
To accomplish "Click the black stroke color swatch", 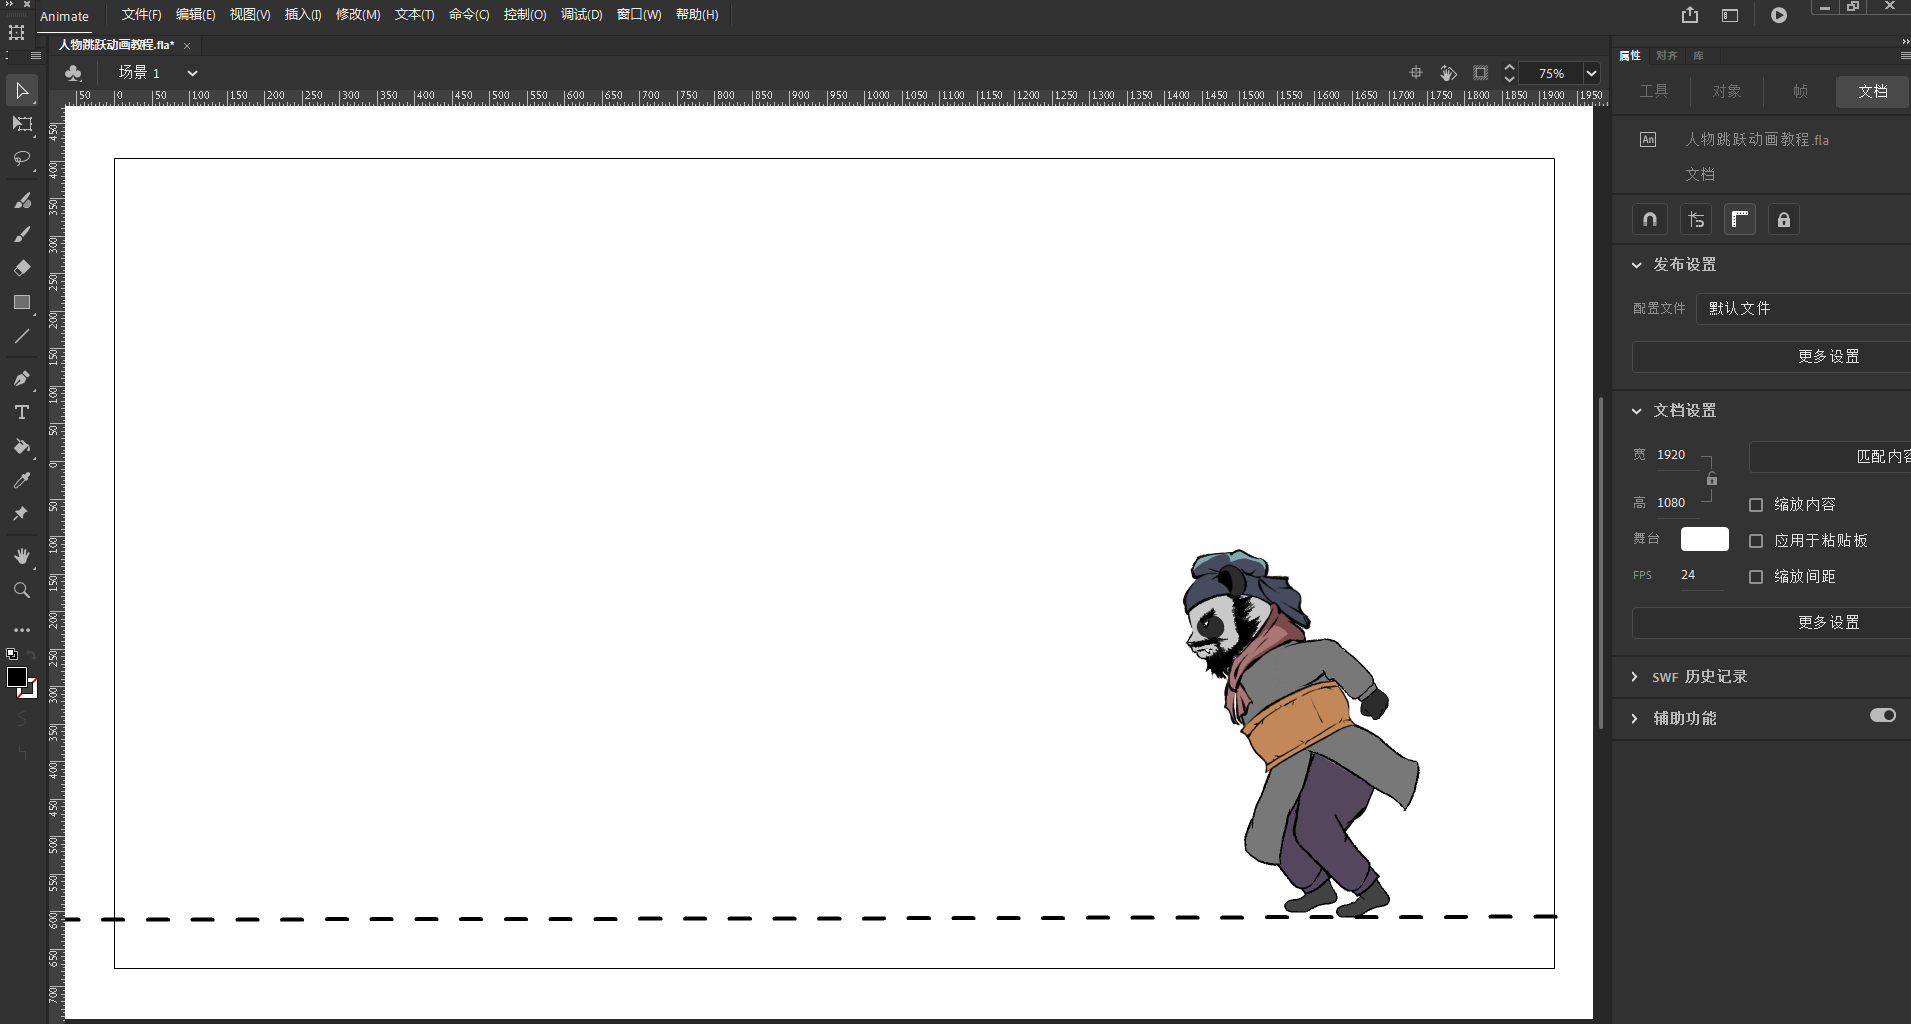I will point(17,677).
